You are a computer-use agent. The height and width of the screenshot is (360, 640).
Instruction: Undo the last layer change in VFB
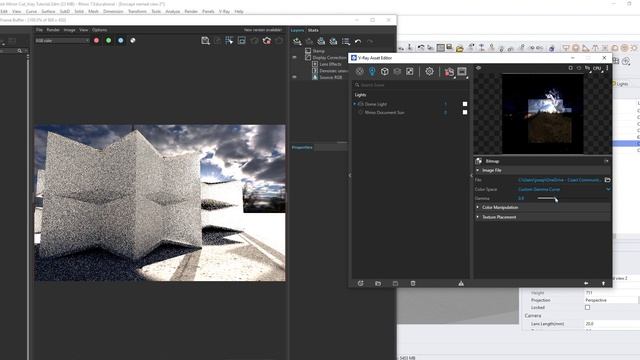(x=358, y=41)
